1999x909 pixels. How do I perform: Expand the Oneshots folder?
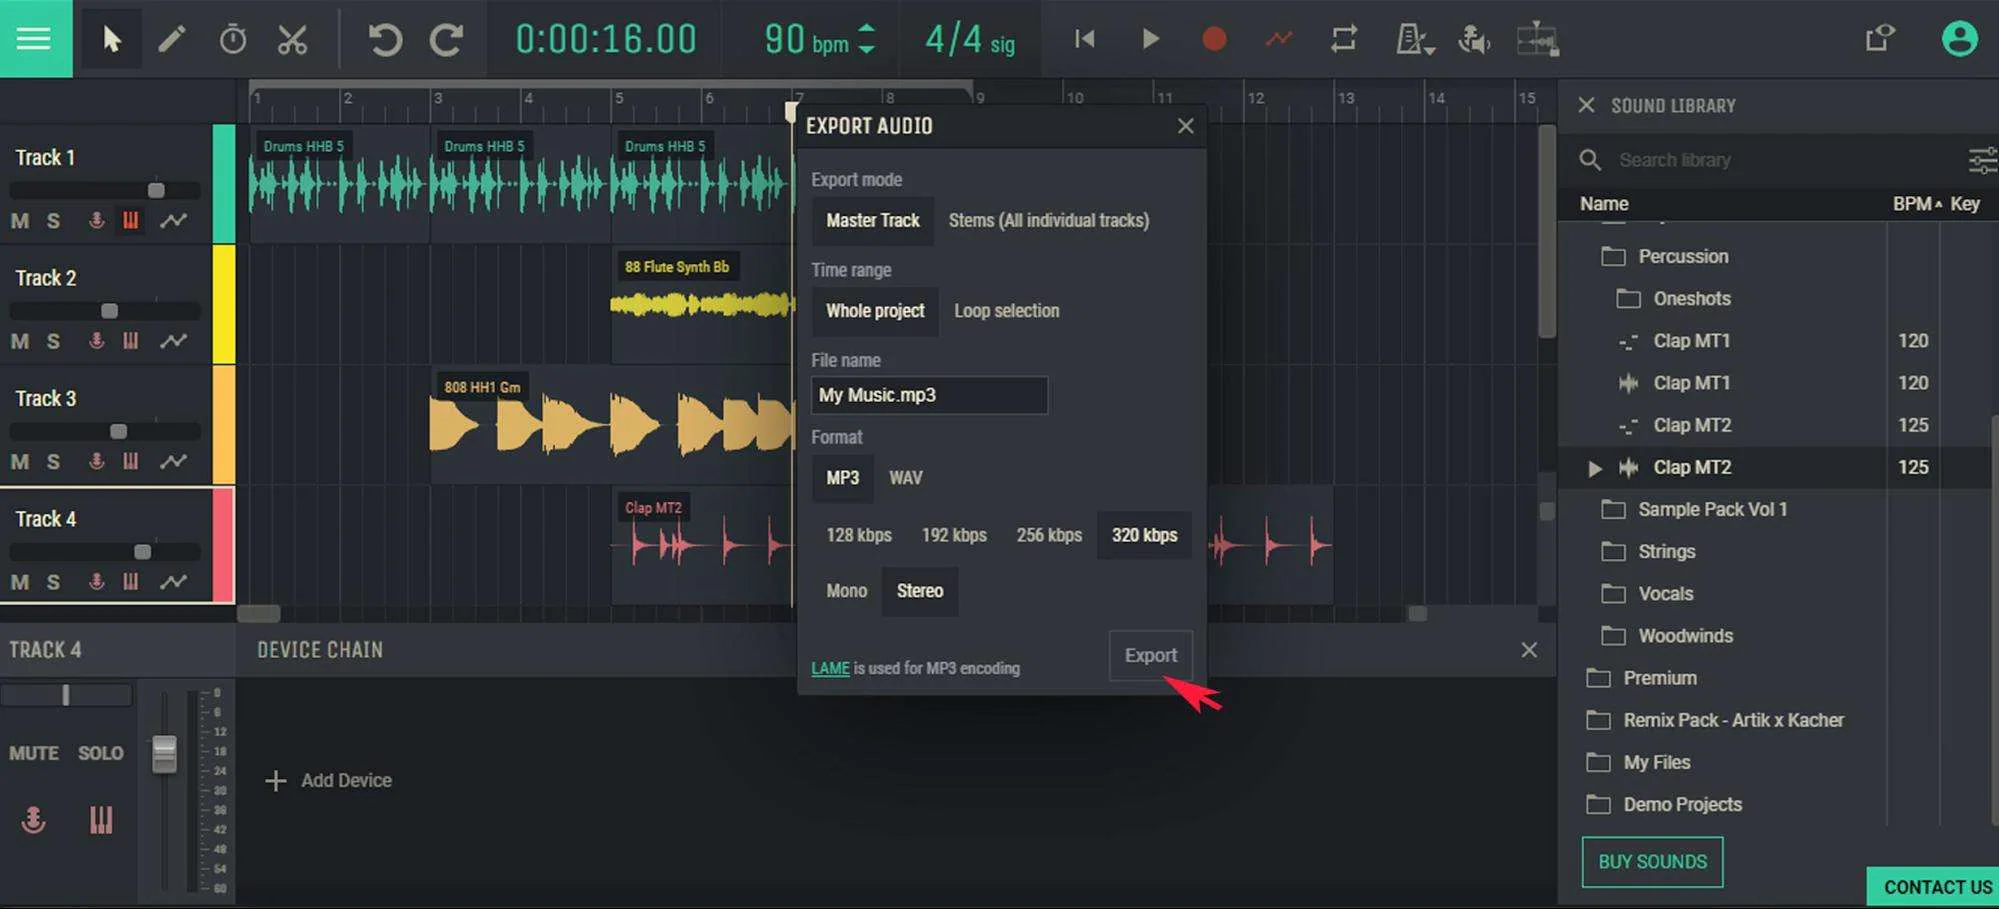click(x=1673, y=298)
